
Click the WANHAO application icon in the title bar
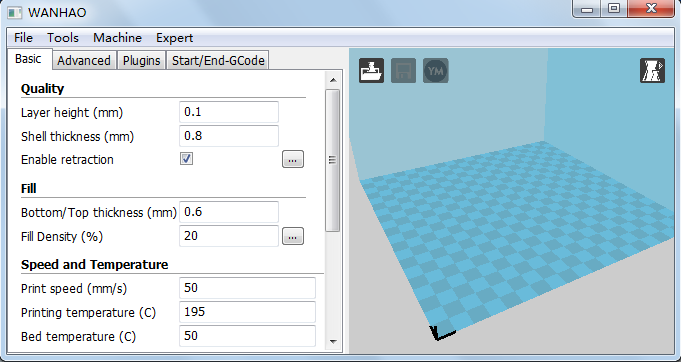click(14, 13)
